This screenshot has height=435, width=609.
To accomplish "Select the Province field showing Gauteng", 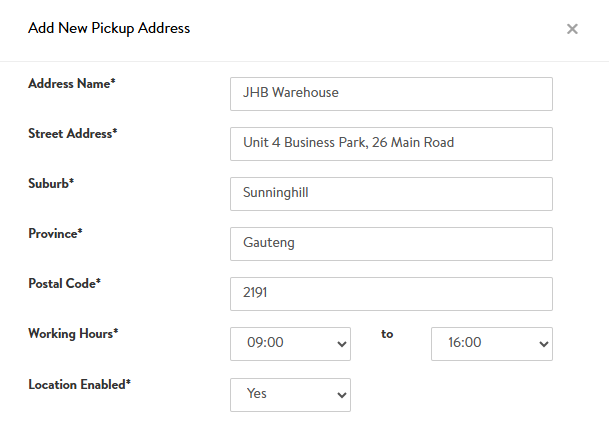I will click(x=391, y=243).
